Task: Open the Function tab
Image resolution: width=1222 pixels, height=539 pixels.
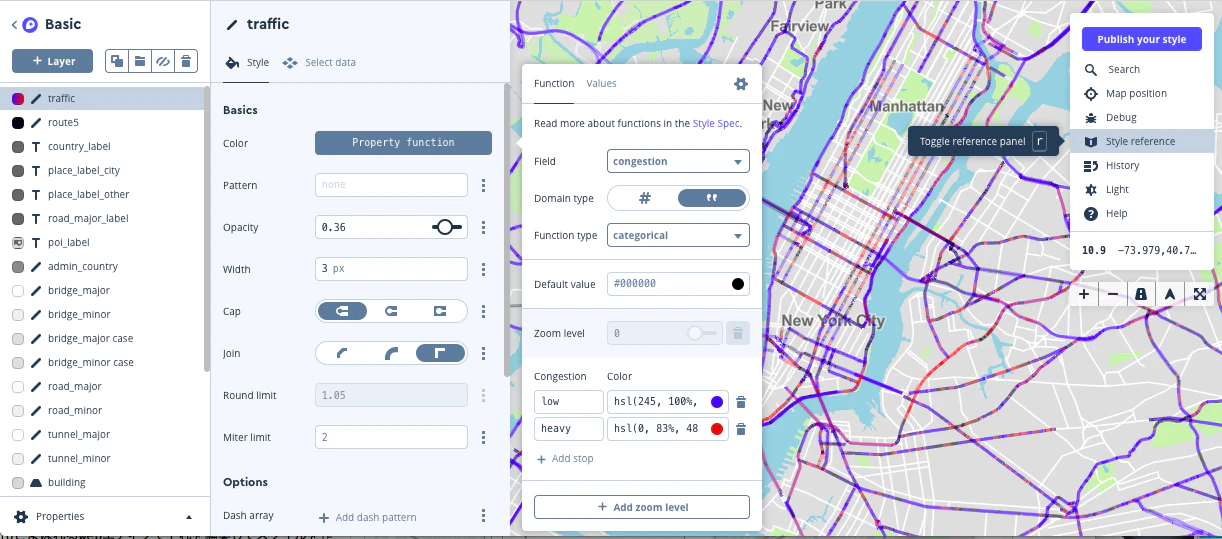Action: coord(554,84)
